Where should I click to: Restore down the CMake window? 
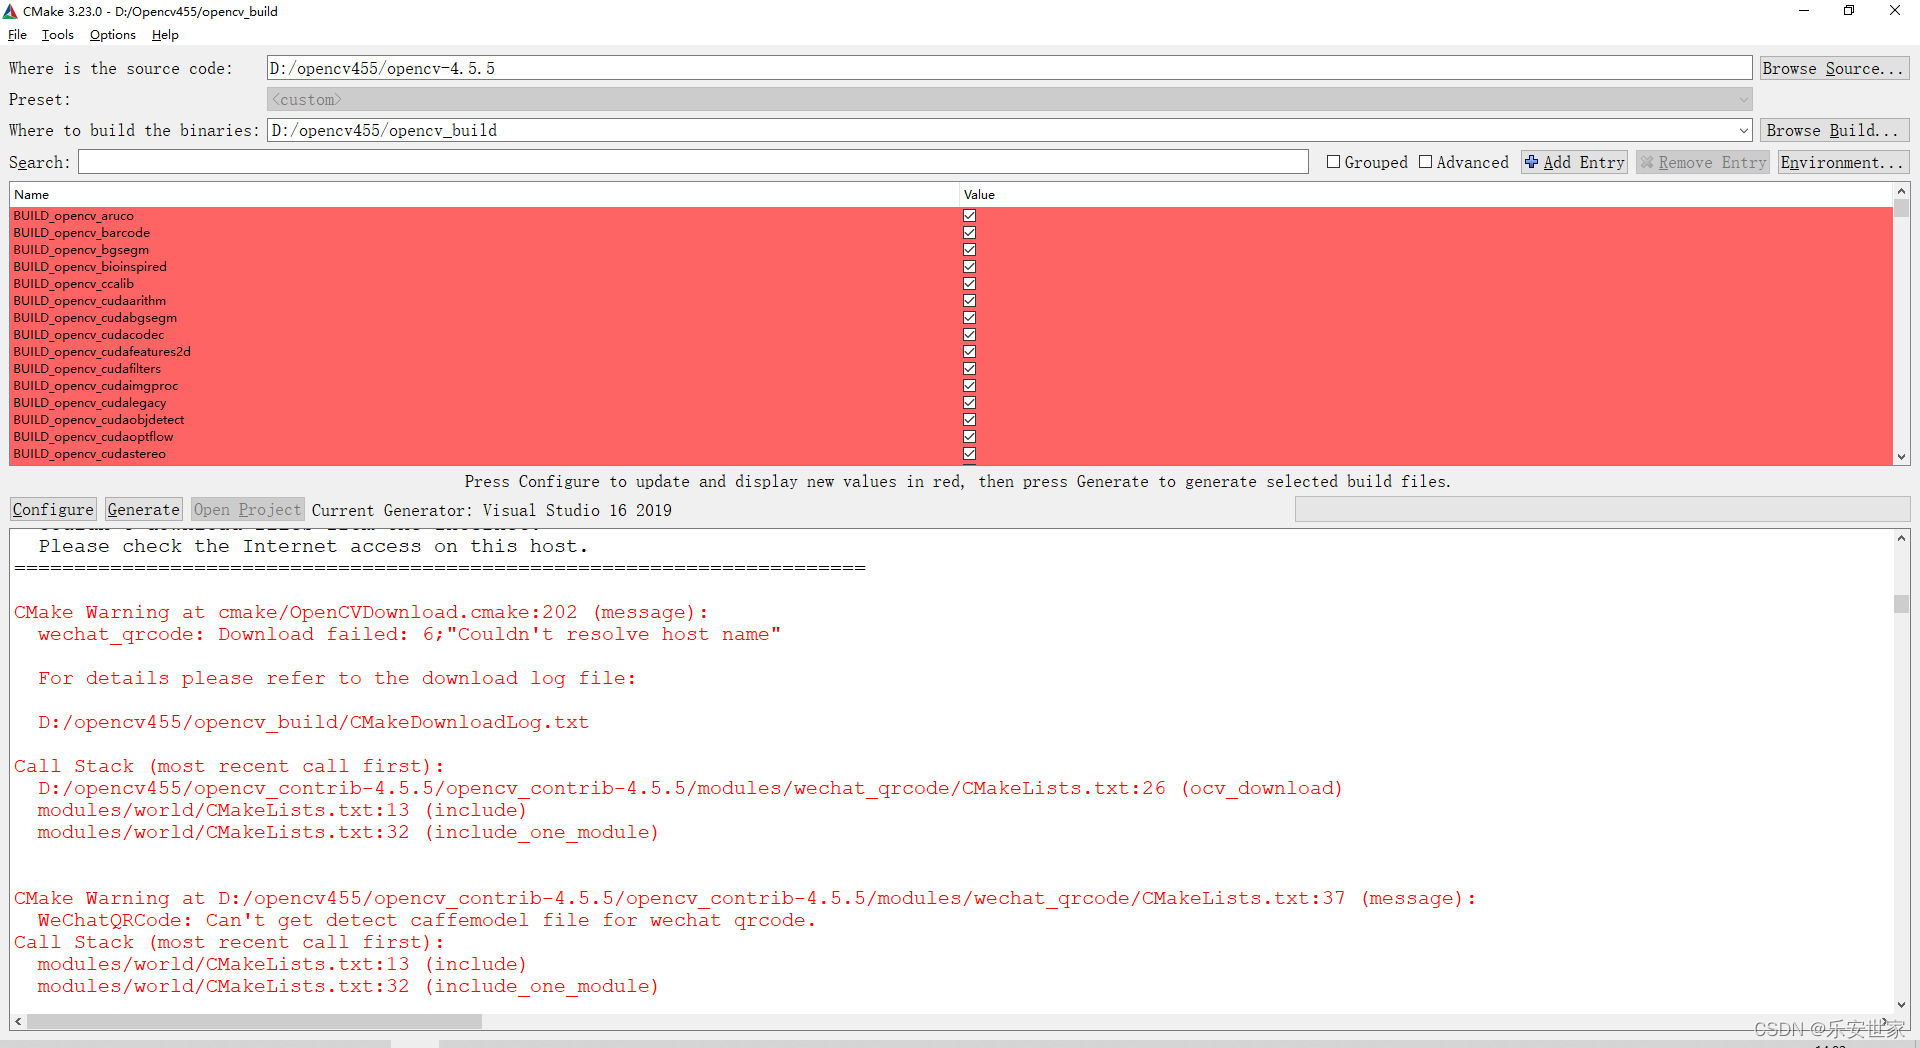1849,11
